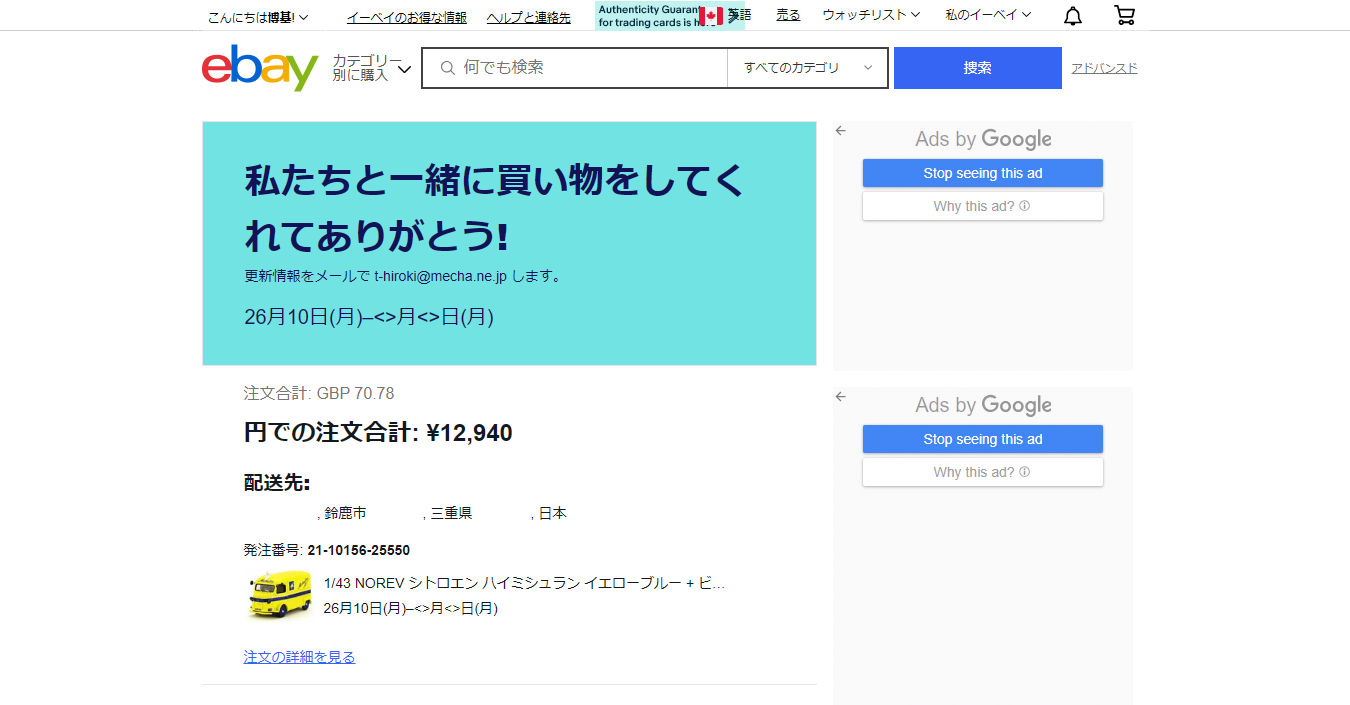Image resolution: width=1350 pixels, height=705 pixels.
Task: Click back arrow on top Google ad
Action: point(841,131)
